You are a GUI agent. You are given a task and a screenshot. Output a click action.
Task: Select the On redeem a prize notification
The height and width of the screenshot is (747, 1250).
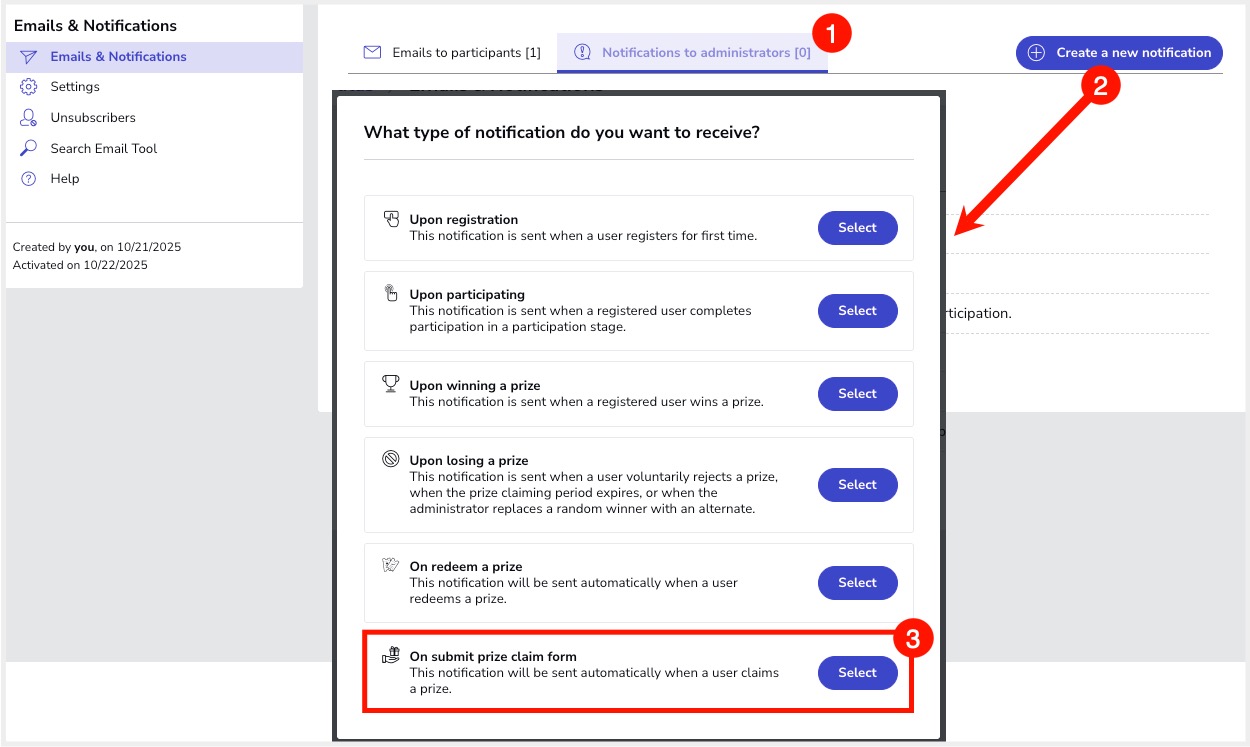(857, 583)
